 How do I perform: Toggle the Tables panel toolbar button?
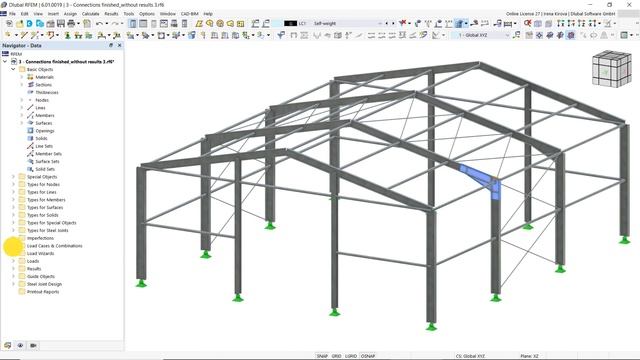143,24
